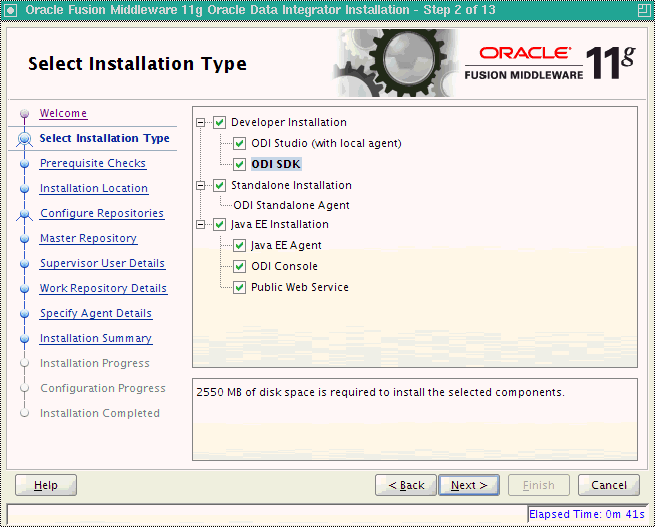The width and height of the screenshot is (655, 527).
Task: Uncheck the ODI Console checkbox
Action: (x=239, y=266)
